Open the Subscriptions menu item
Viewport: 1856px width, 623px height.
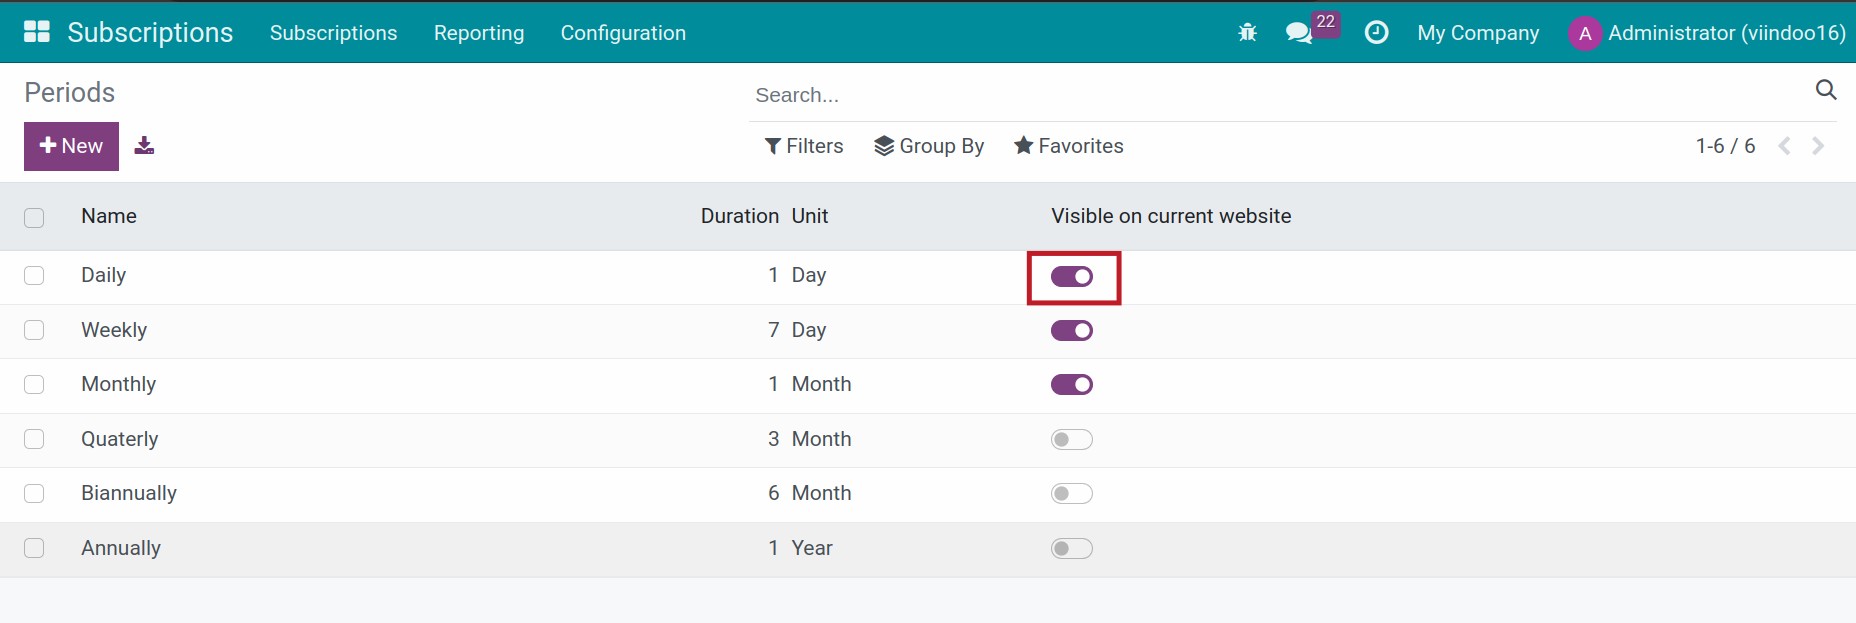[x=333, y=33]
